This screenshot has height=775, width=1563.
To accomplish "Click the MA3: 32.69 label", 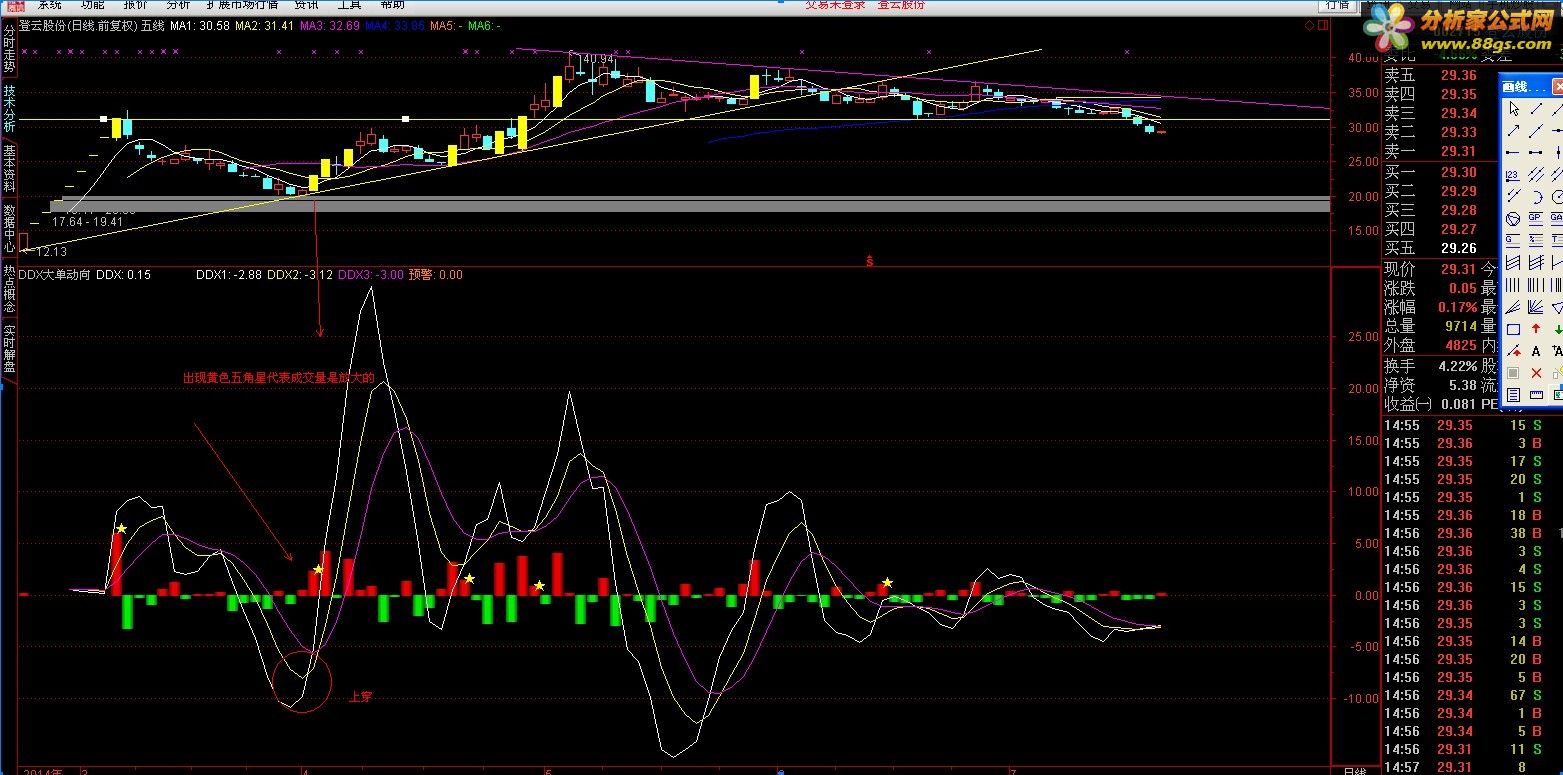I will pyautogui.click(x=330, y=26).
